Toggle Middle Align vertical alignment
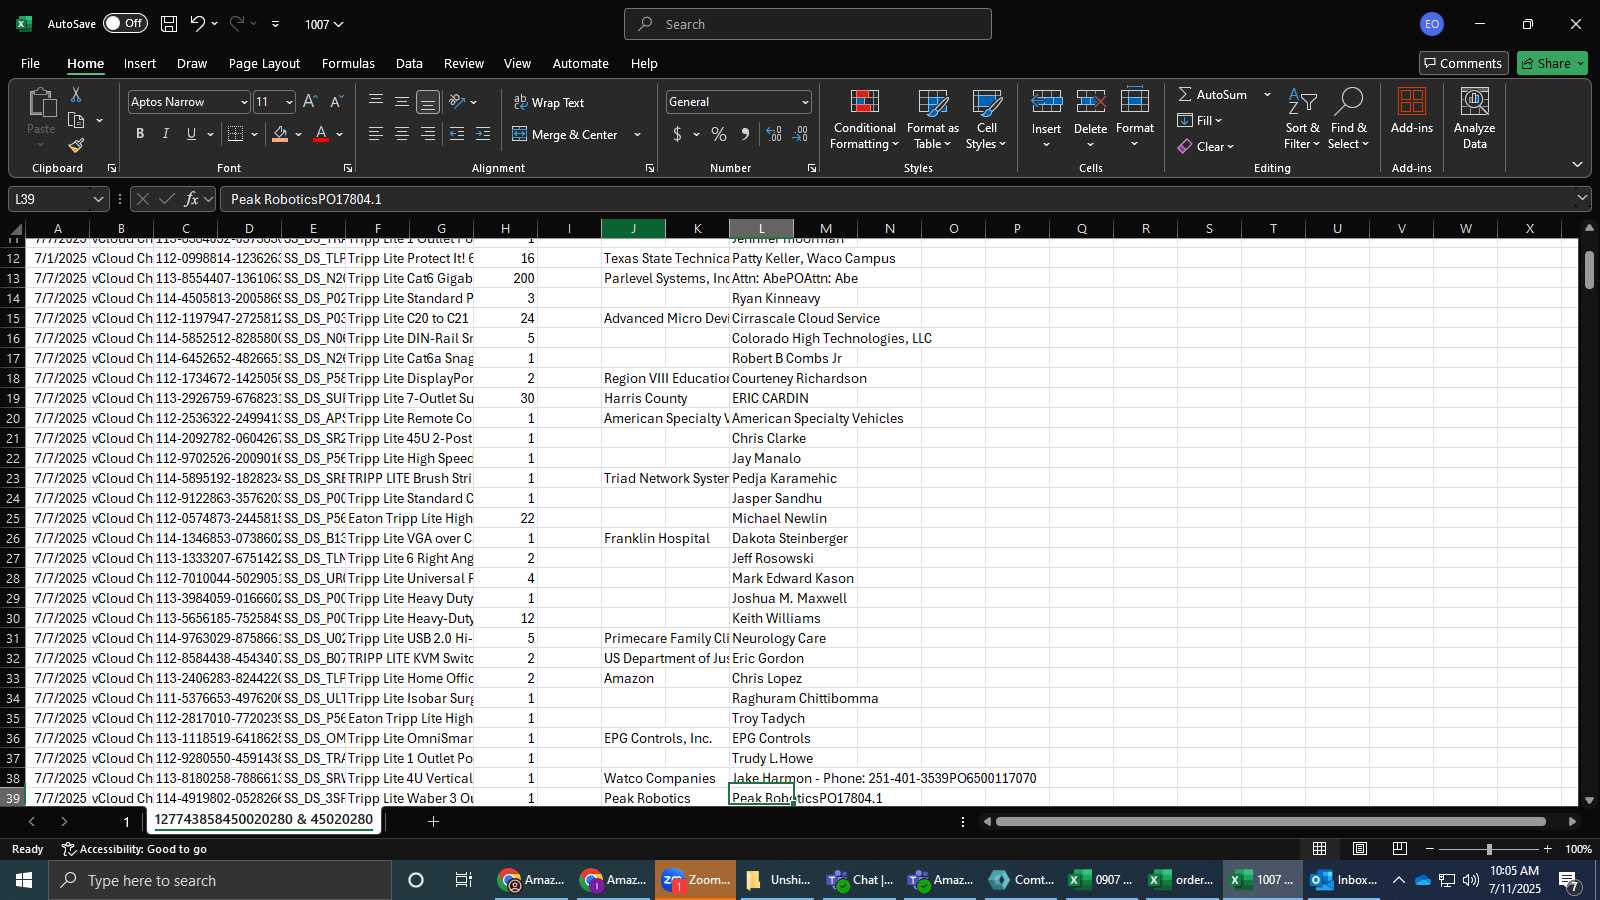The image size is (1600, 900). [402, 102]
